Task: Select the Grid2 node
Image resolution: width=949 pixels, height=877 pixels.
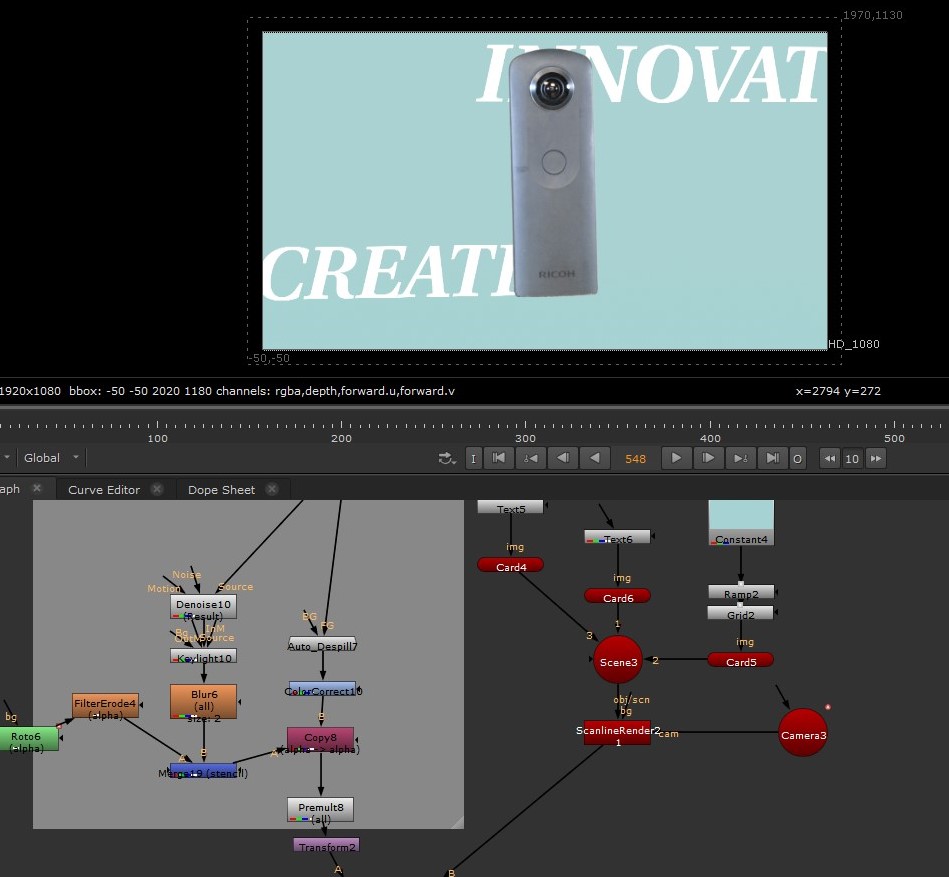Action: pos(740,613)
